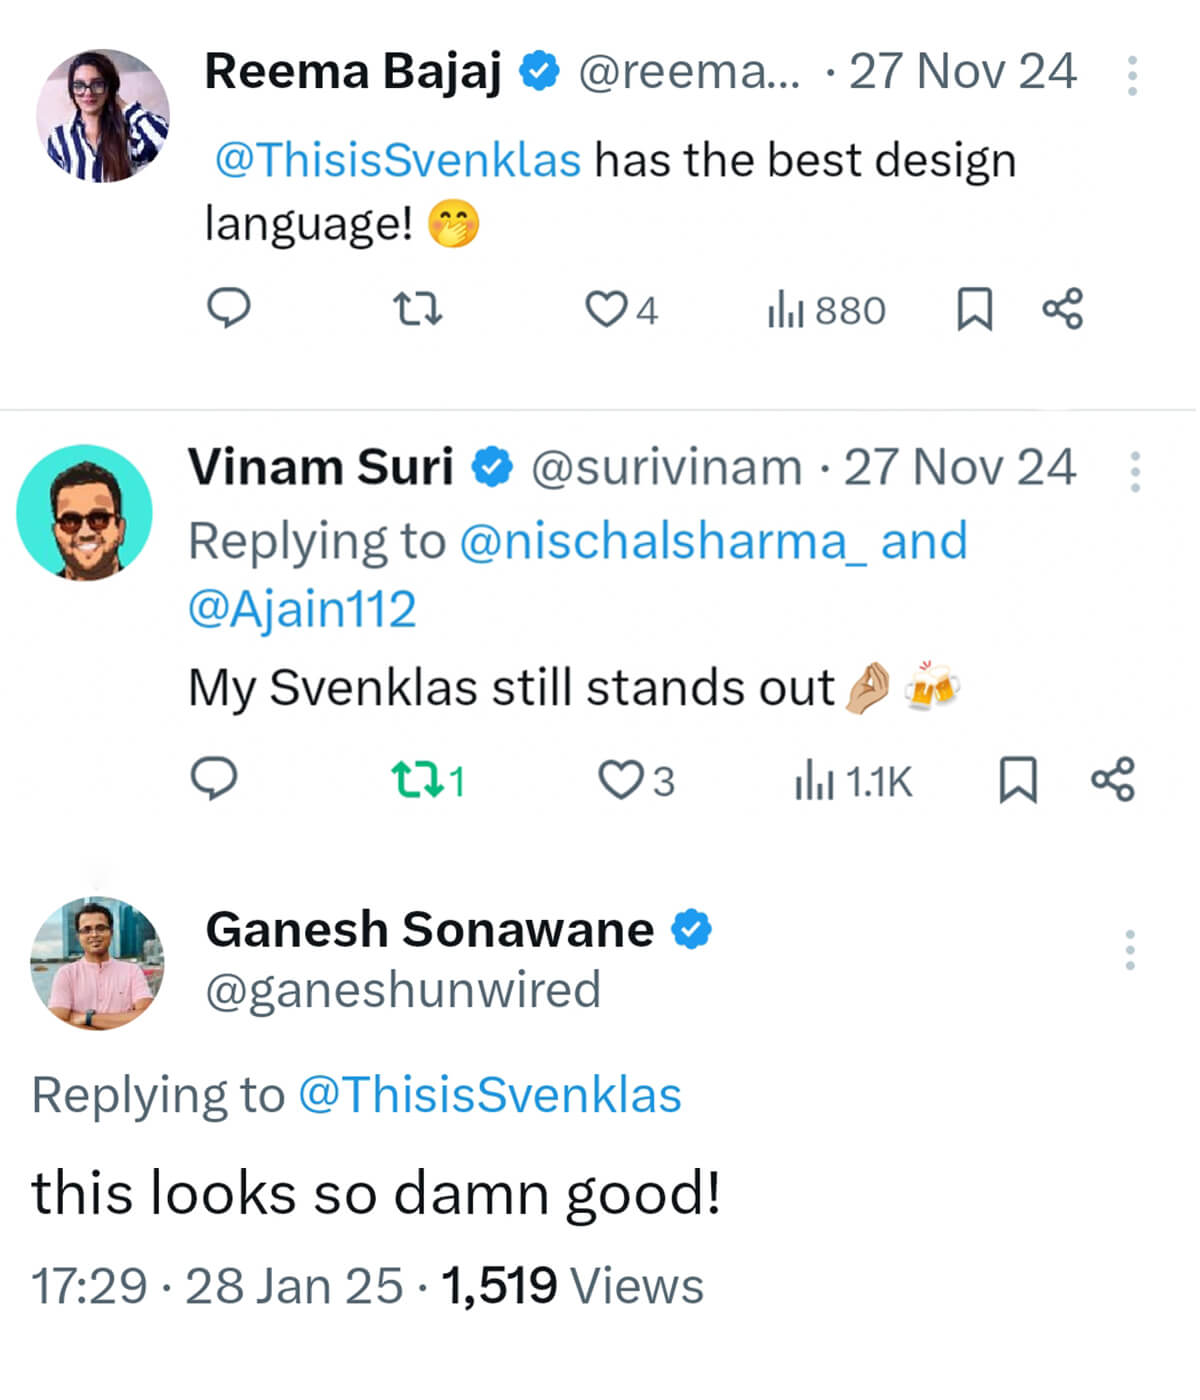Reply to Vinam Suri's tweet
This screenshot has width=1200, height=1400.
[214, 779]
